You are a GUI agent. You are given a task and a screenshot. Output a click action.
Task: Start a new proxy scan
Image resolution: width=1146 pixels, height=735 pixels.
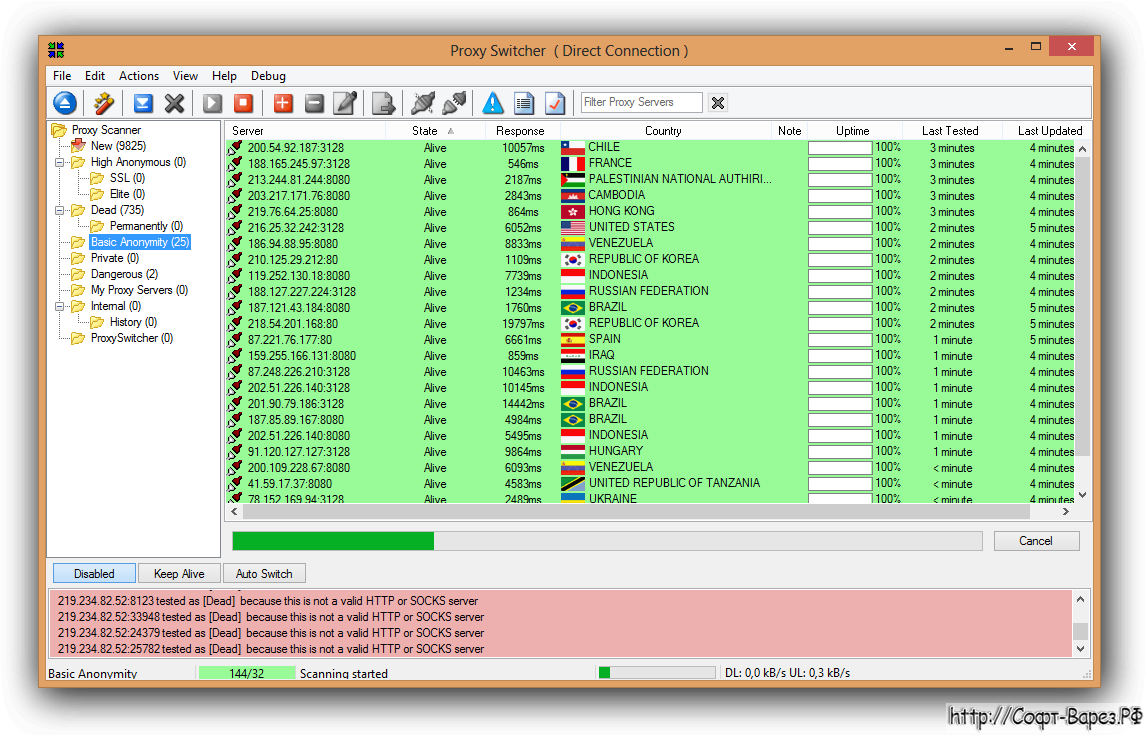pyautogui.click(x=211, y=102)
